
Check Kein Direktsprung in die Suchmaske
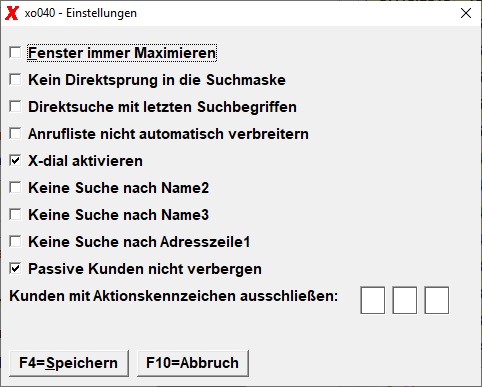(15, 80)
